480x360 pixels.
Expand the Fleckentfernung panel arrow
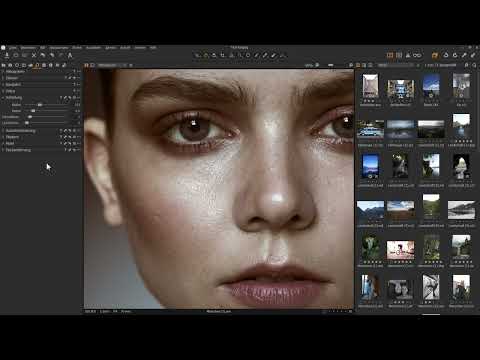pyautogui.click(x=3, y=150)
